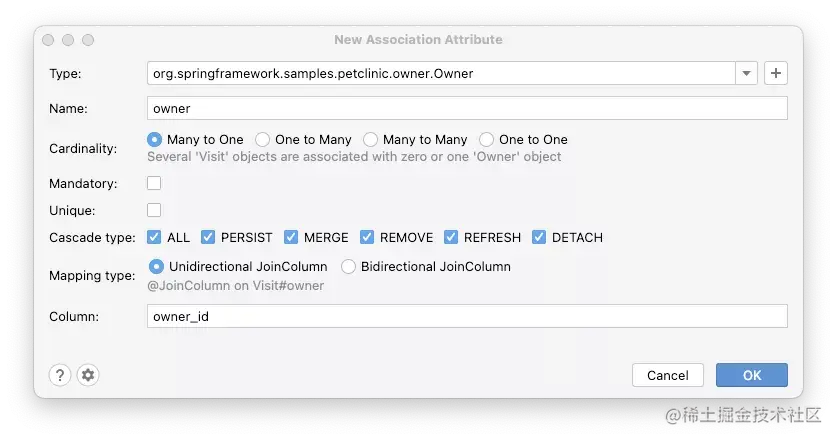Uncheck the REMOVE cascade option
837x440 pixels.
click(367, 237)
